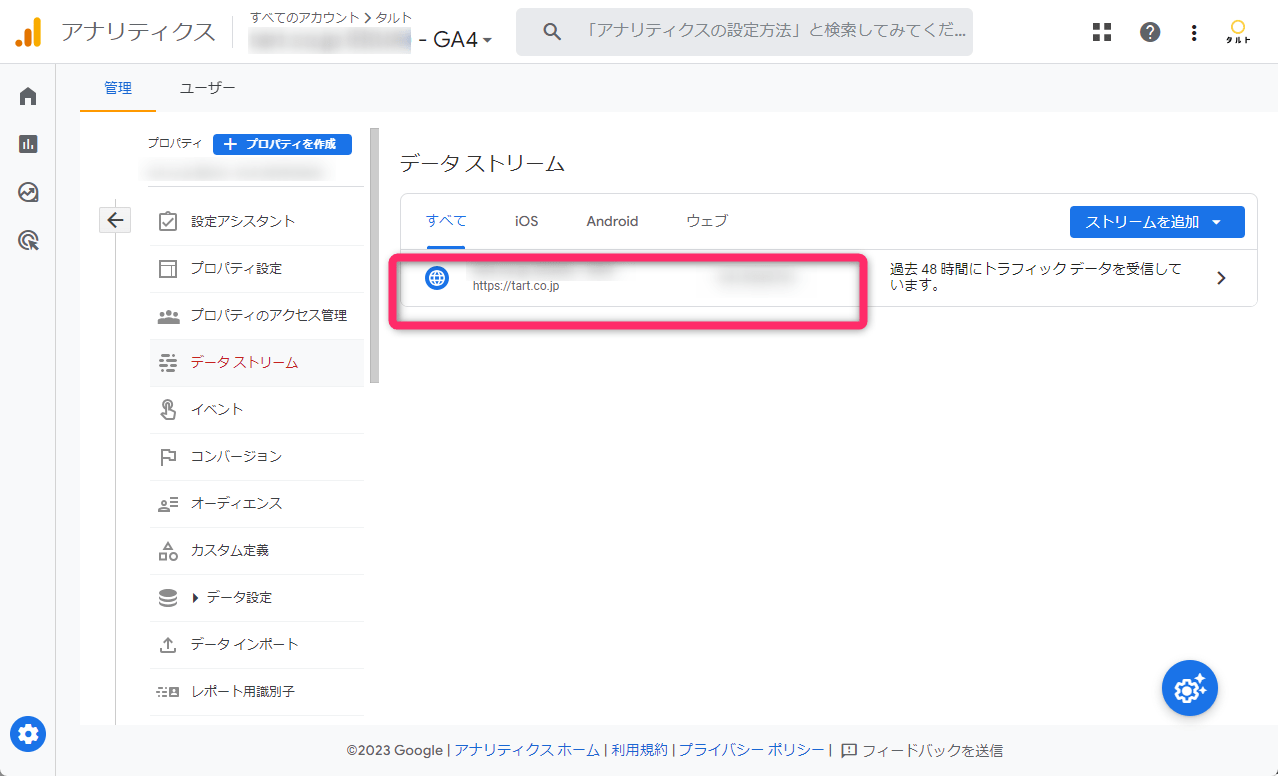1278x776 pixels.
Task: Open the プライバシーポリシー footer link
Action: pos(753,750)
